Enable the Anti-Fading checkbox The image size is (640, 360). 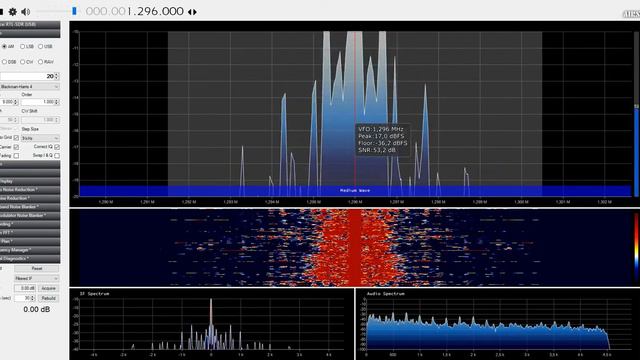point(16,156)
